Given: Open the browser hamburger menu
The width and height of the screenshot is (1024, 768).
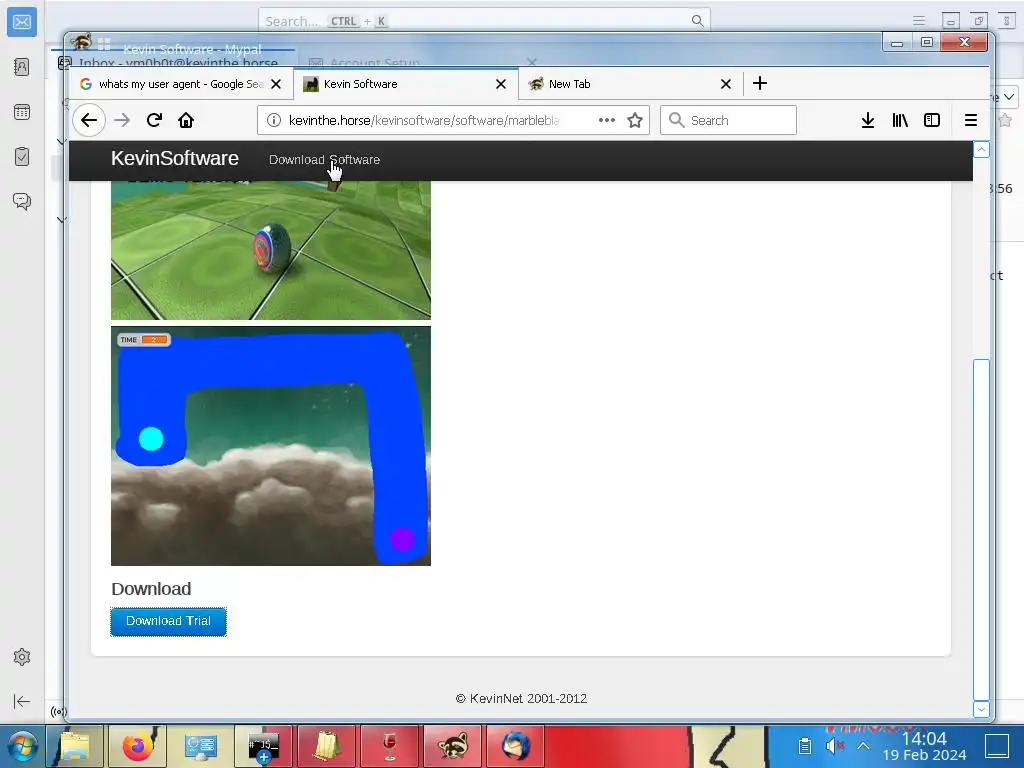Looking at the screenshot, I should [971, 120].
